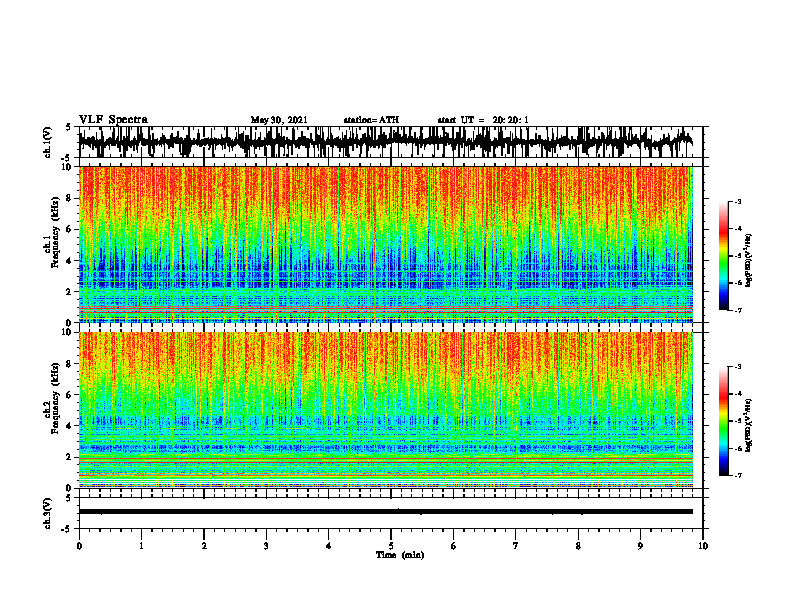Click time-axis tick label "2"

pos(204,546)
